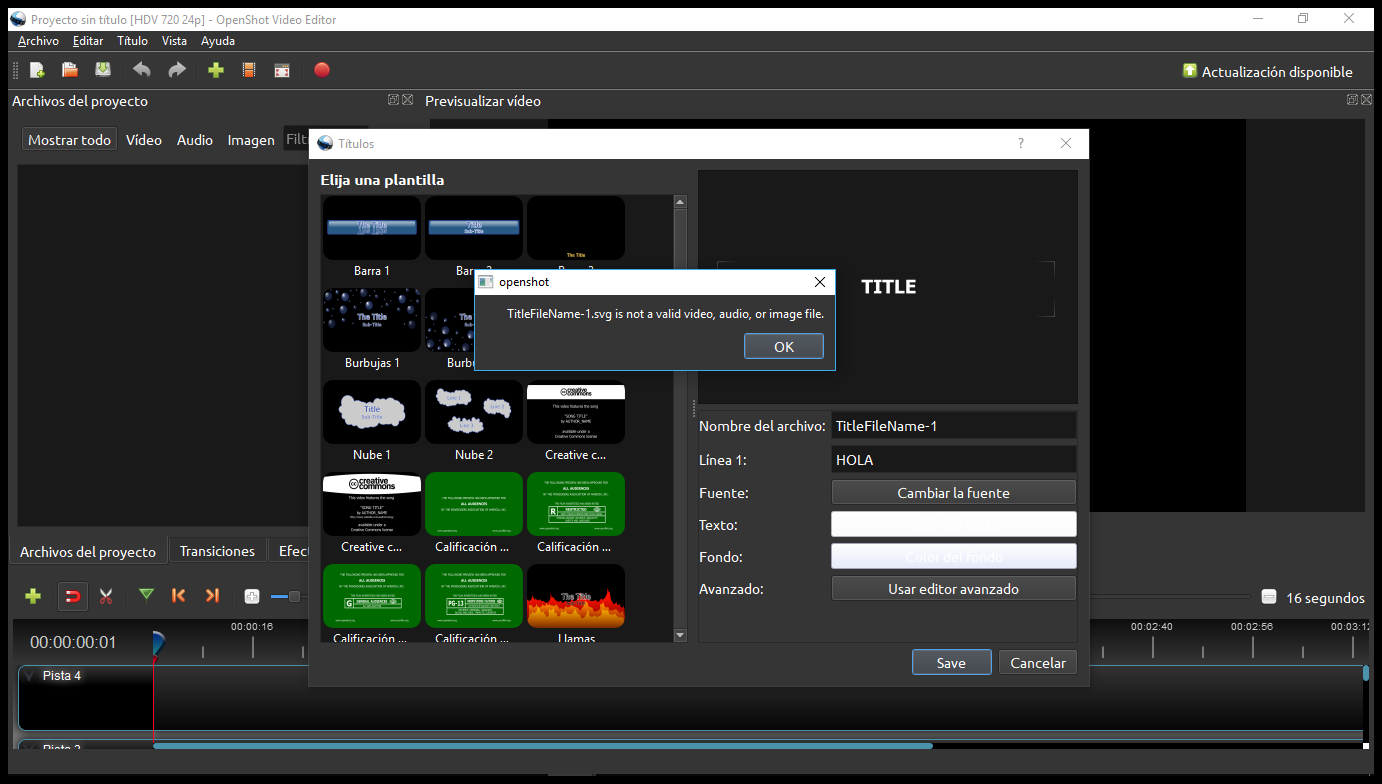
Task: Center the timeline on the playhead
Action: 252,596
